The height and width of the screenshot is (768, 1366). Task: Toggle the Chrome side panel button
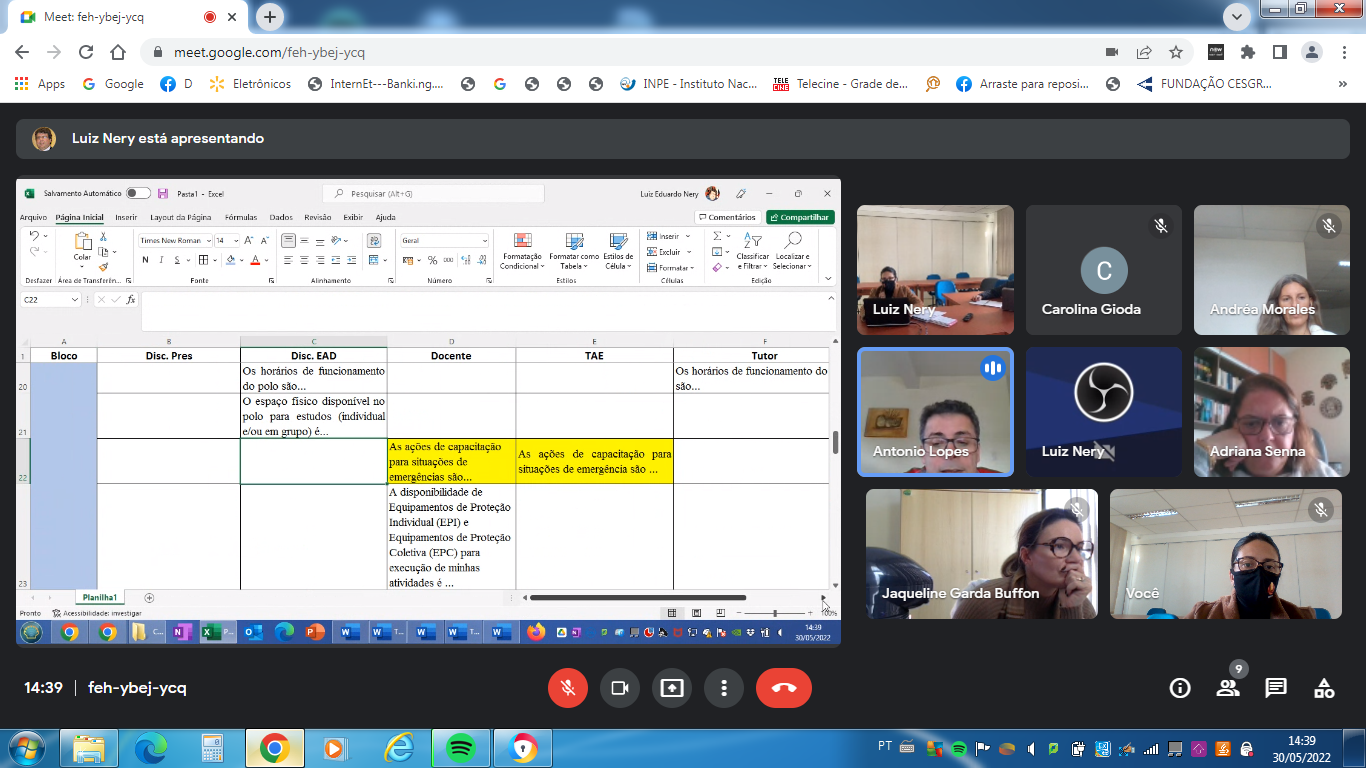(1279, 52)
